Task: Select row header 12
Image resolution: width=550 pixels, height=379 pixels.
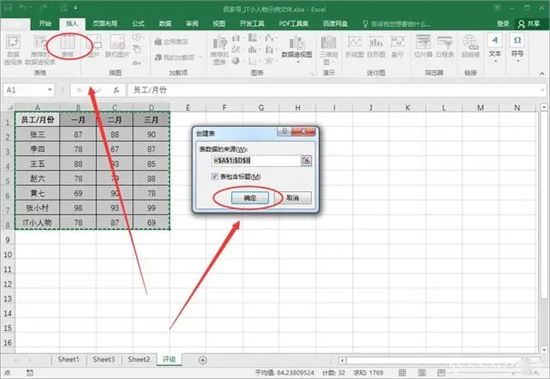Action: coord(7,284)
